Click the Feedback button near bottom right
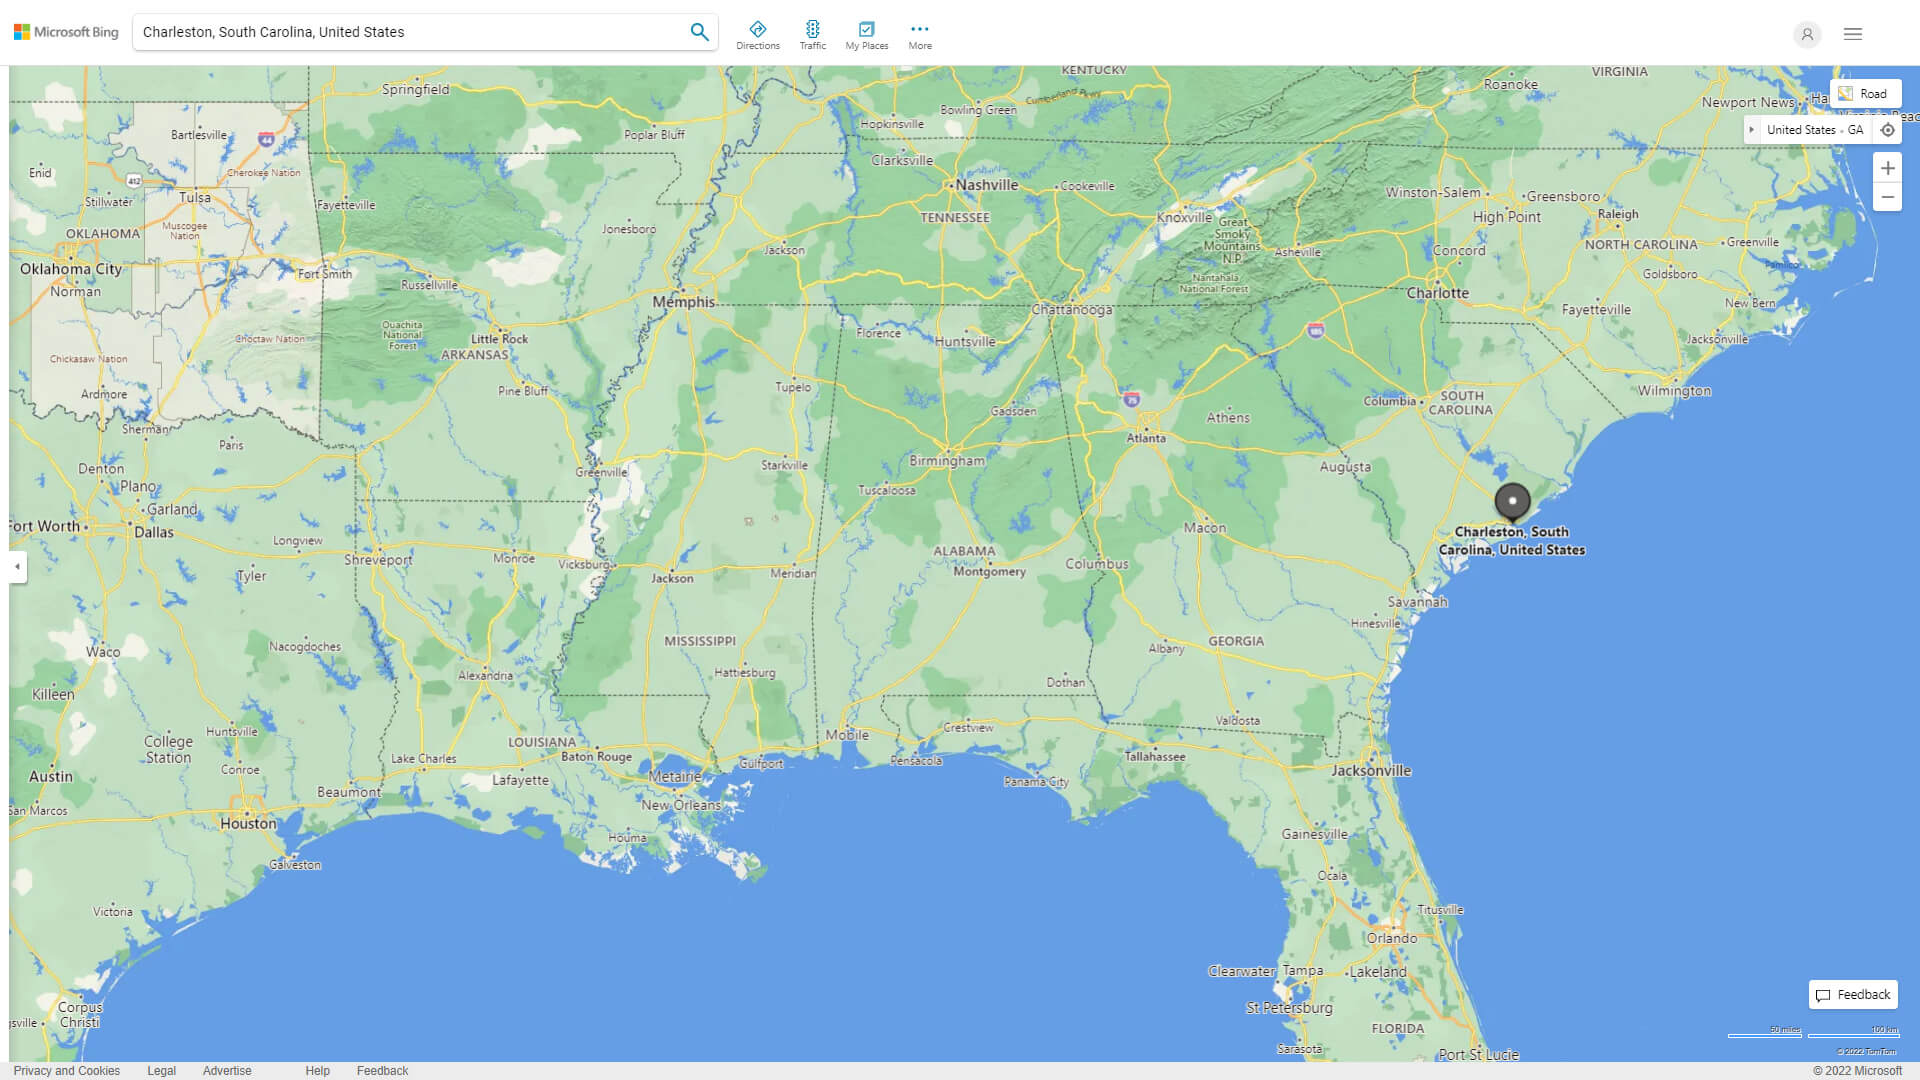This screenshot has height=1080, width=1920. pos(1852,994)
